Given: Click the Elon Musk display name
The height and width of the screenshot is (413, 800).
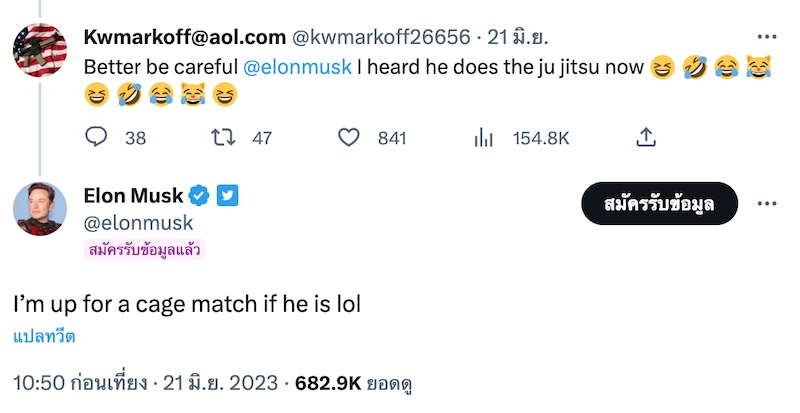Looking at the screenshot, I should pyautogui.click(x=134, y=195).
